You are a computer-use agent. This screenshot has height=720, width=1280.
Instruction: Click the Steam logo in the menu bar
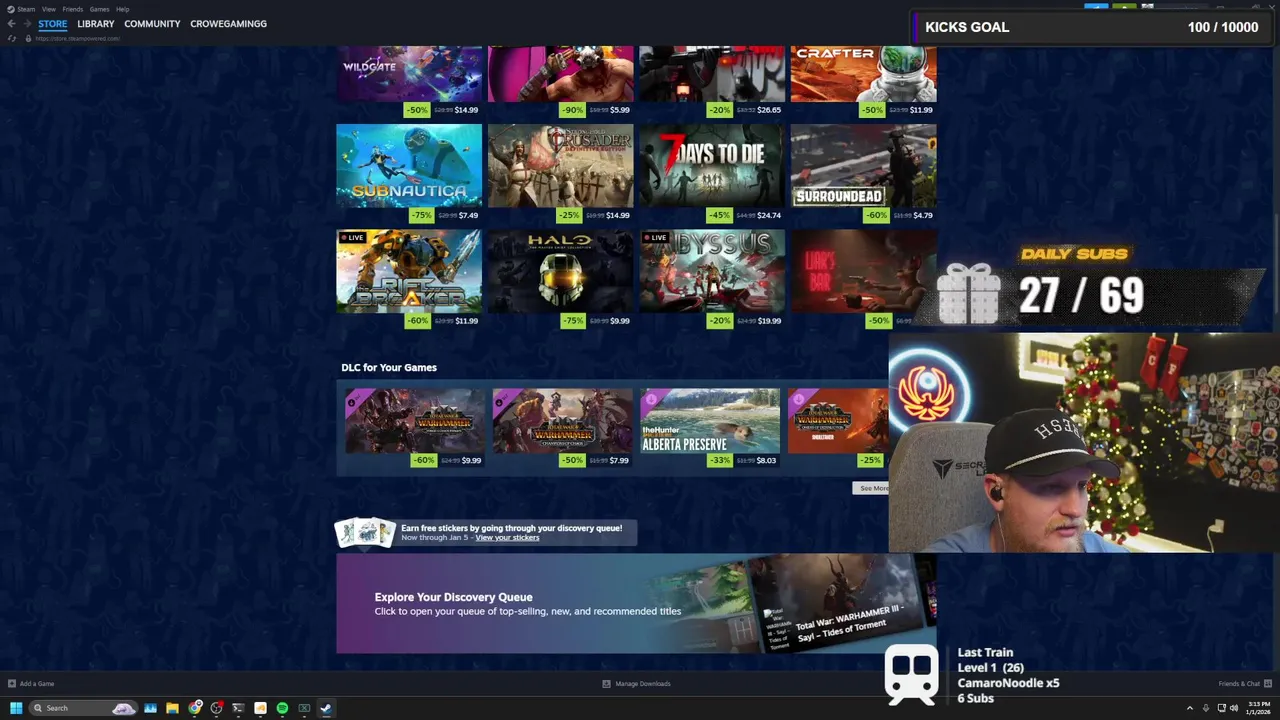point(11,9)
